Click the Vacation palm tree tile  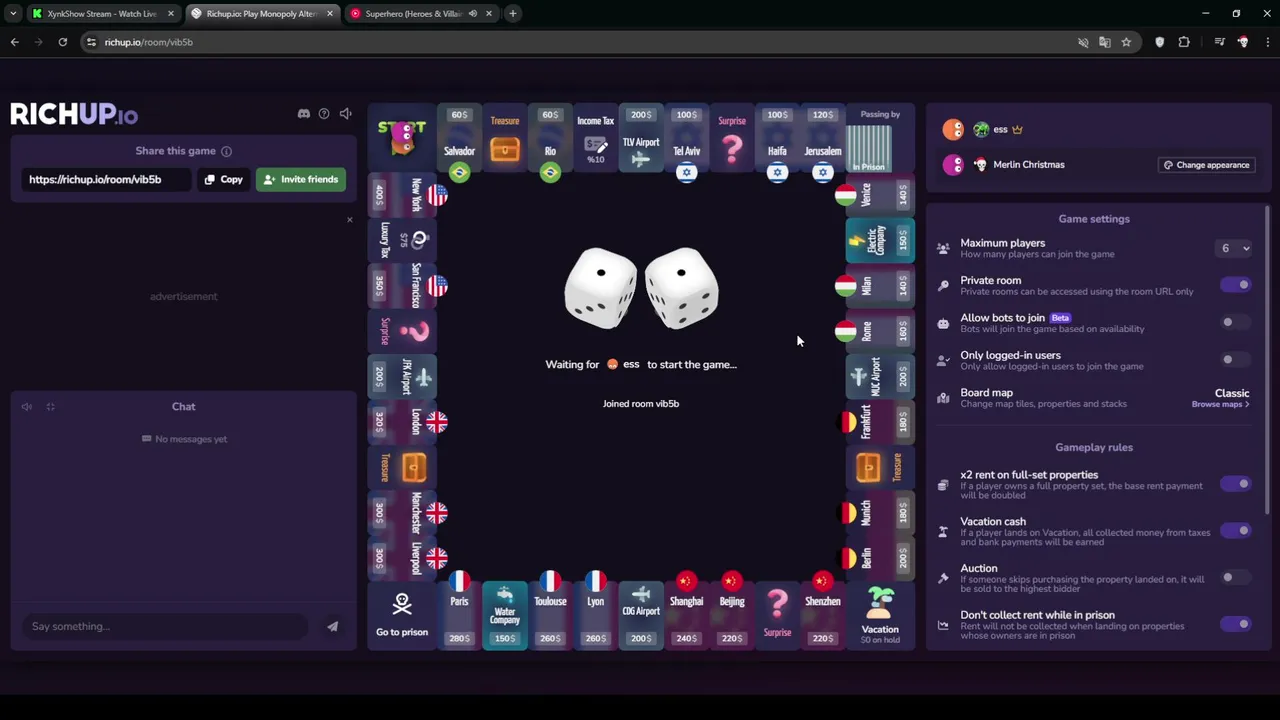click(880, 614)
